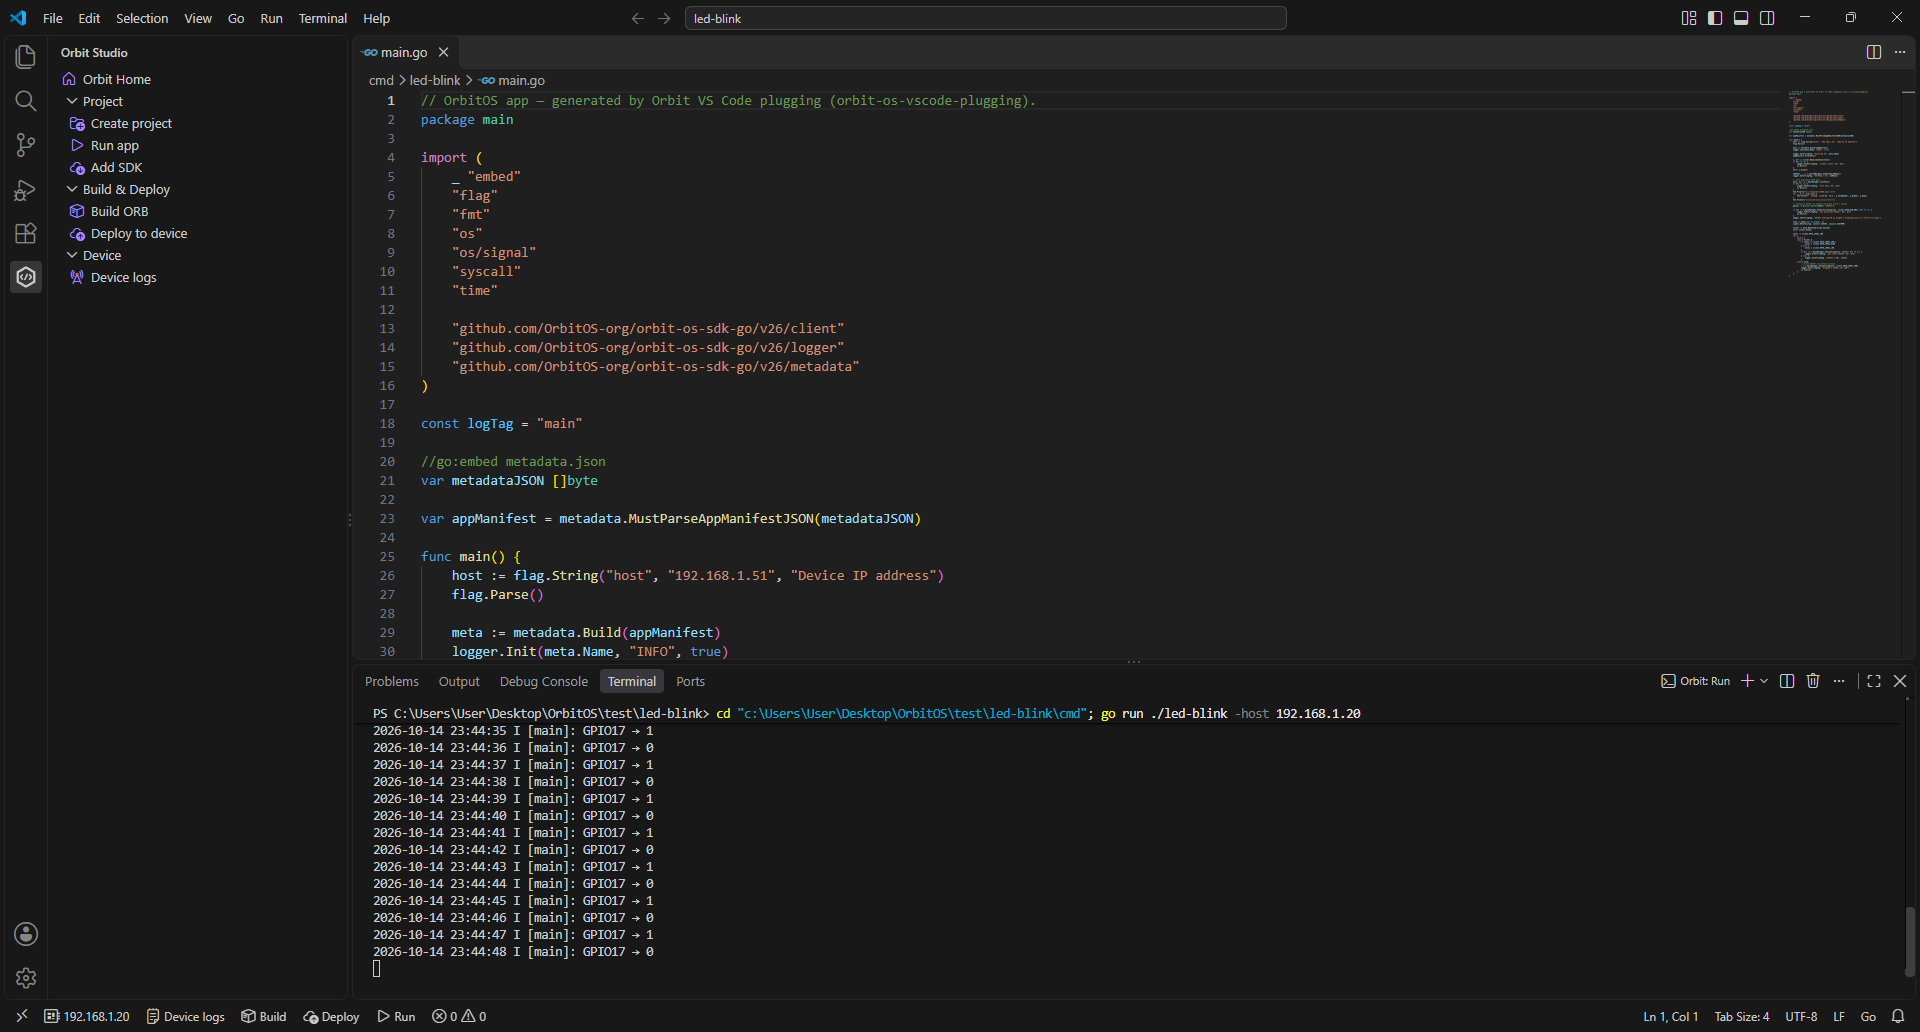Click the terminal vertical scrollbar
The image size is (1920, 1032).
1909,940
